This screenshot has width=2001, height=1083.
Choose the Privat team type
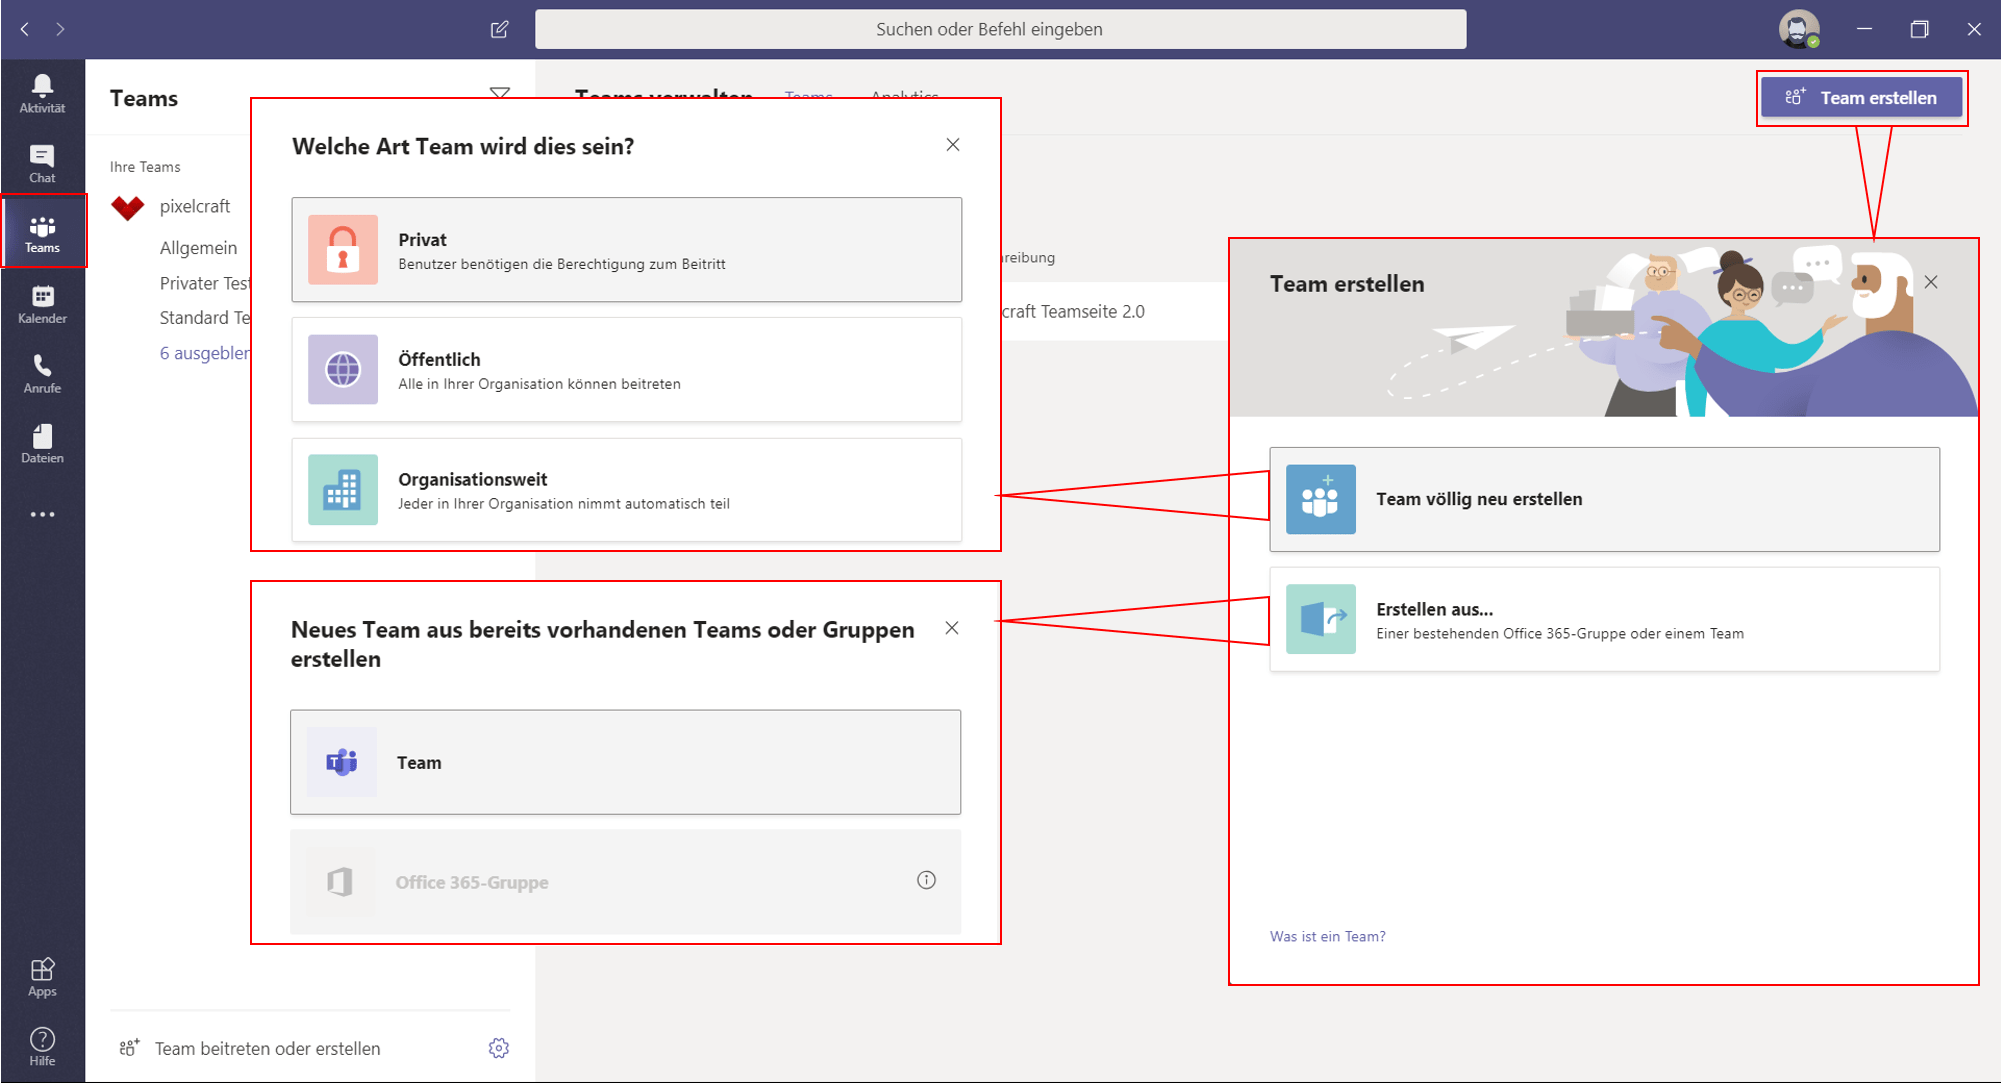[627, 250]
